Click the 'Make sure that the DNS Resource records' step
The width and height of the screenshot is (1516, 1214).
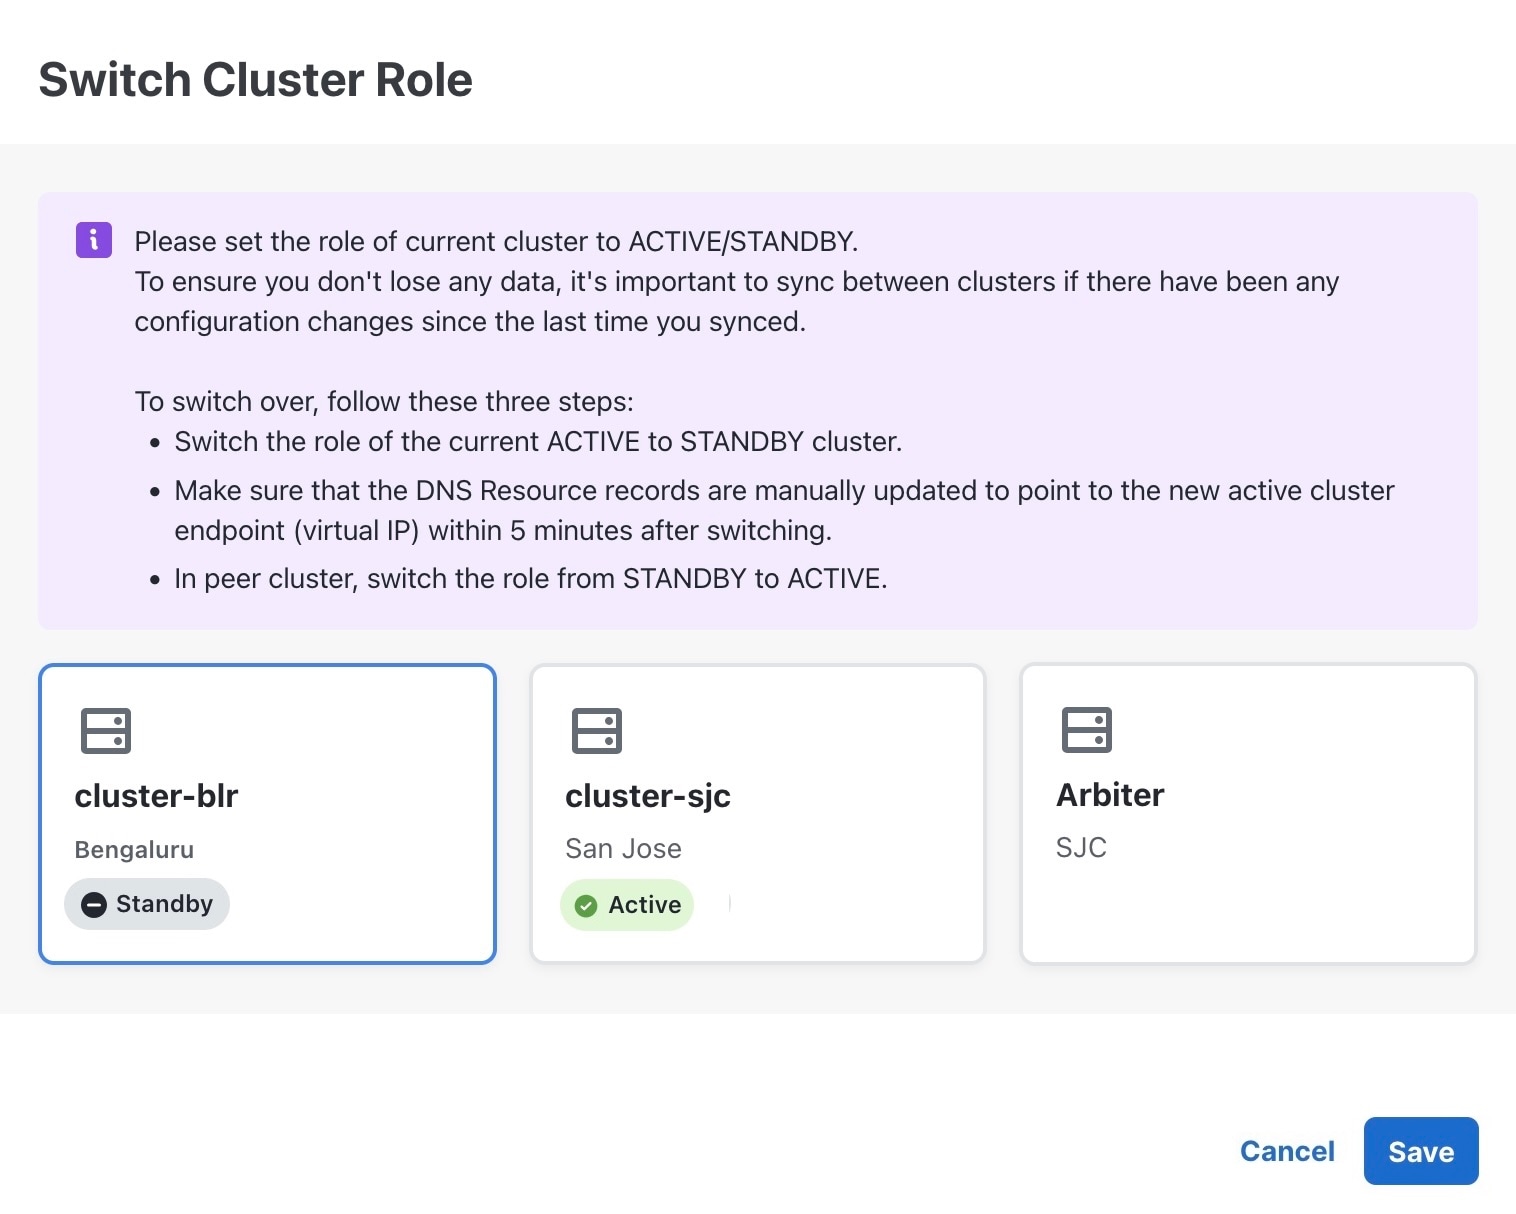(x=784, y=510)
